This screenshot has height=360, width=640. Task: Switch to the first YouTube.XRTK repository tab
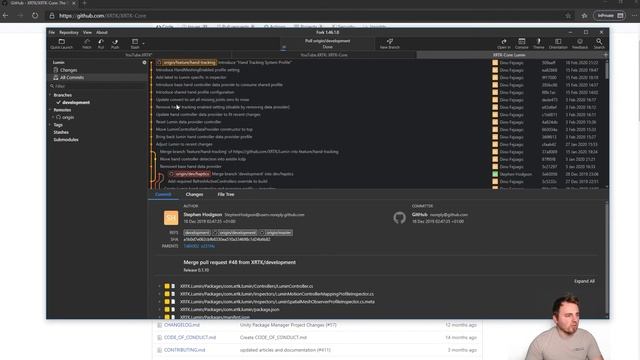tap(139, 55)
